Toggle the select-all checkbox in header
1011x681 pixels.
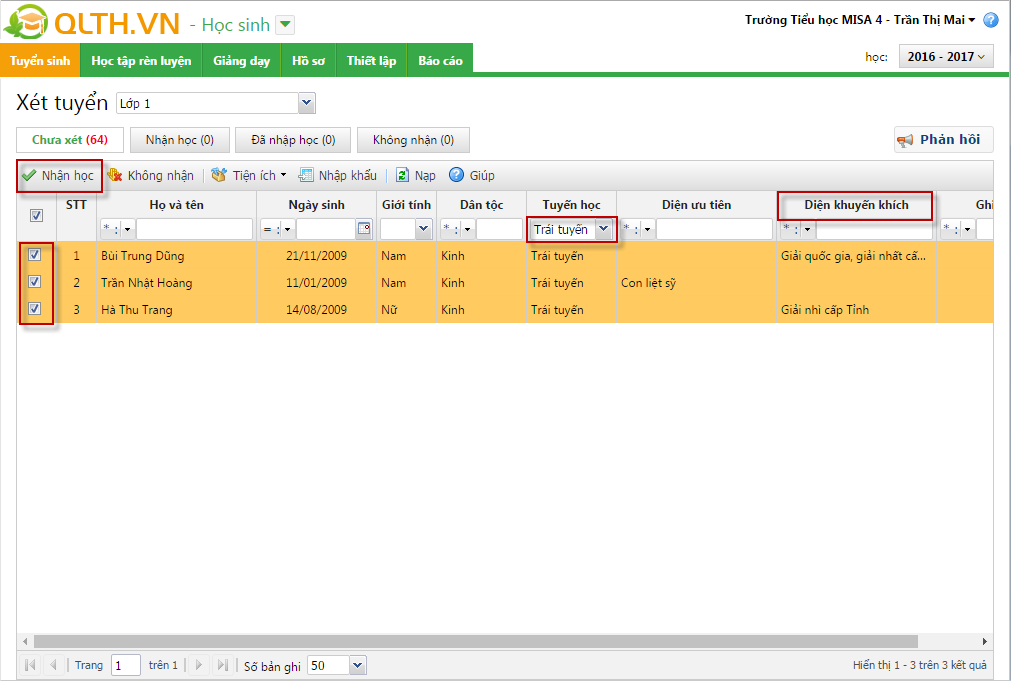tap(36, 215)
